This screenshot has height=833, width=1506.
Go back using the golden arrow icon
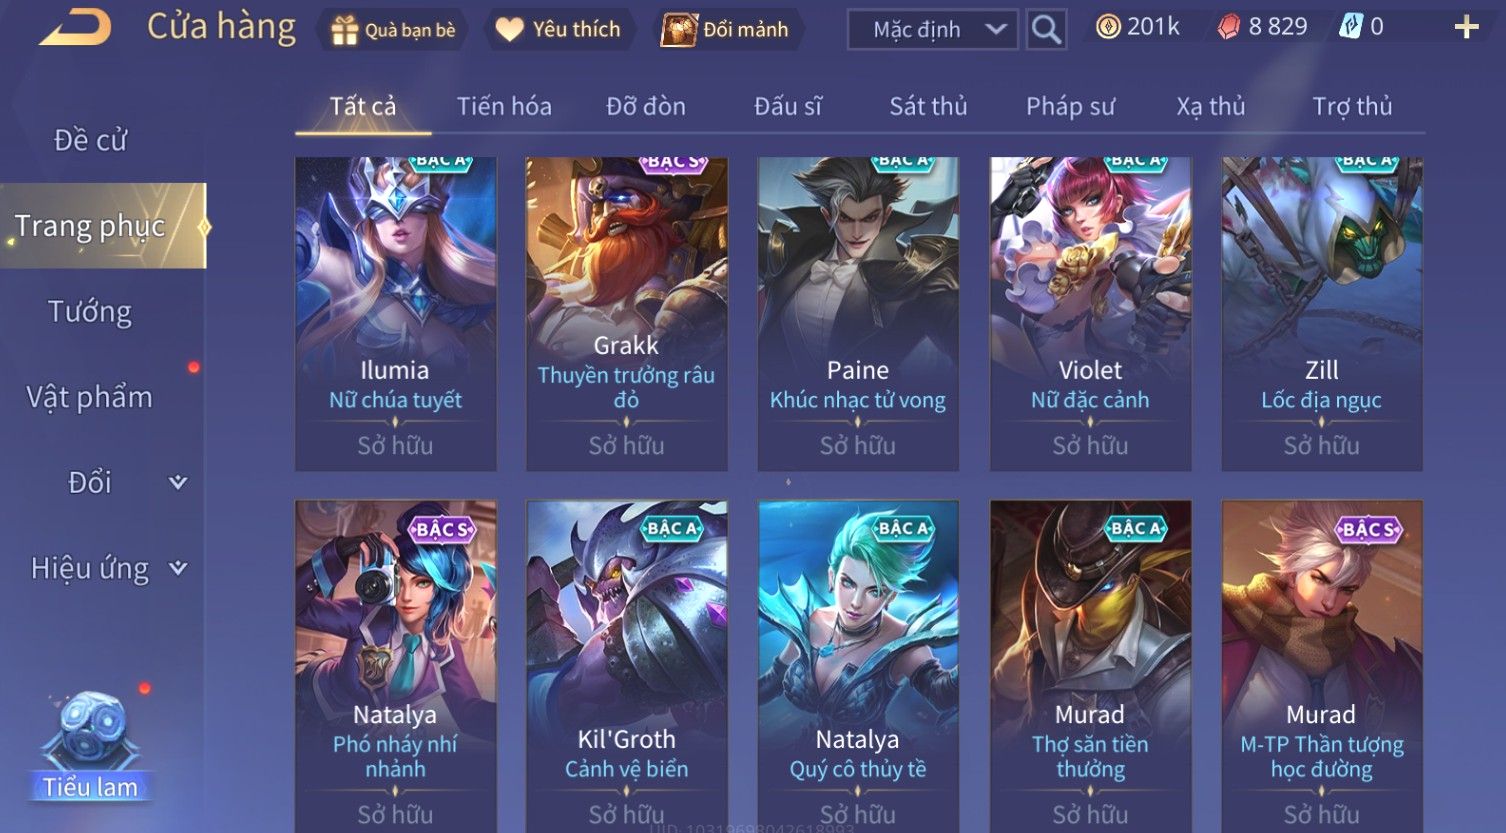(x=75, y=27)
